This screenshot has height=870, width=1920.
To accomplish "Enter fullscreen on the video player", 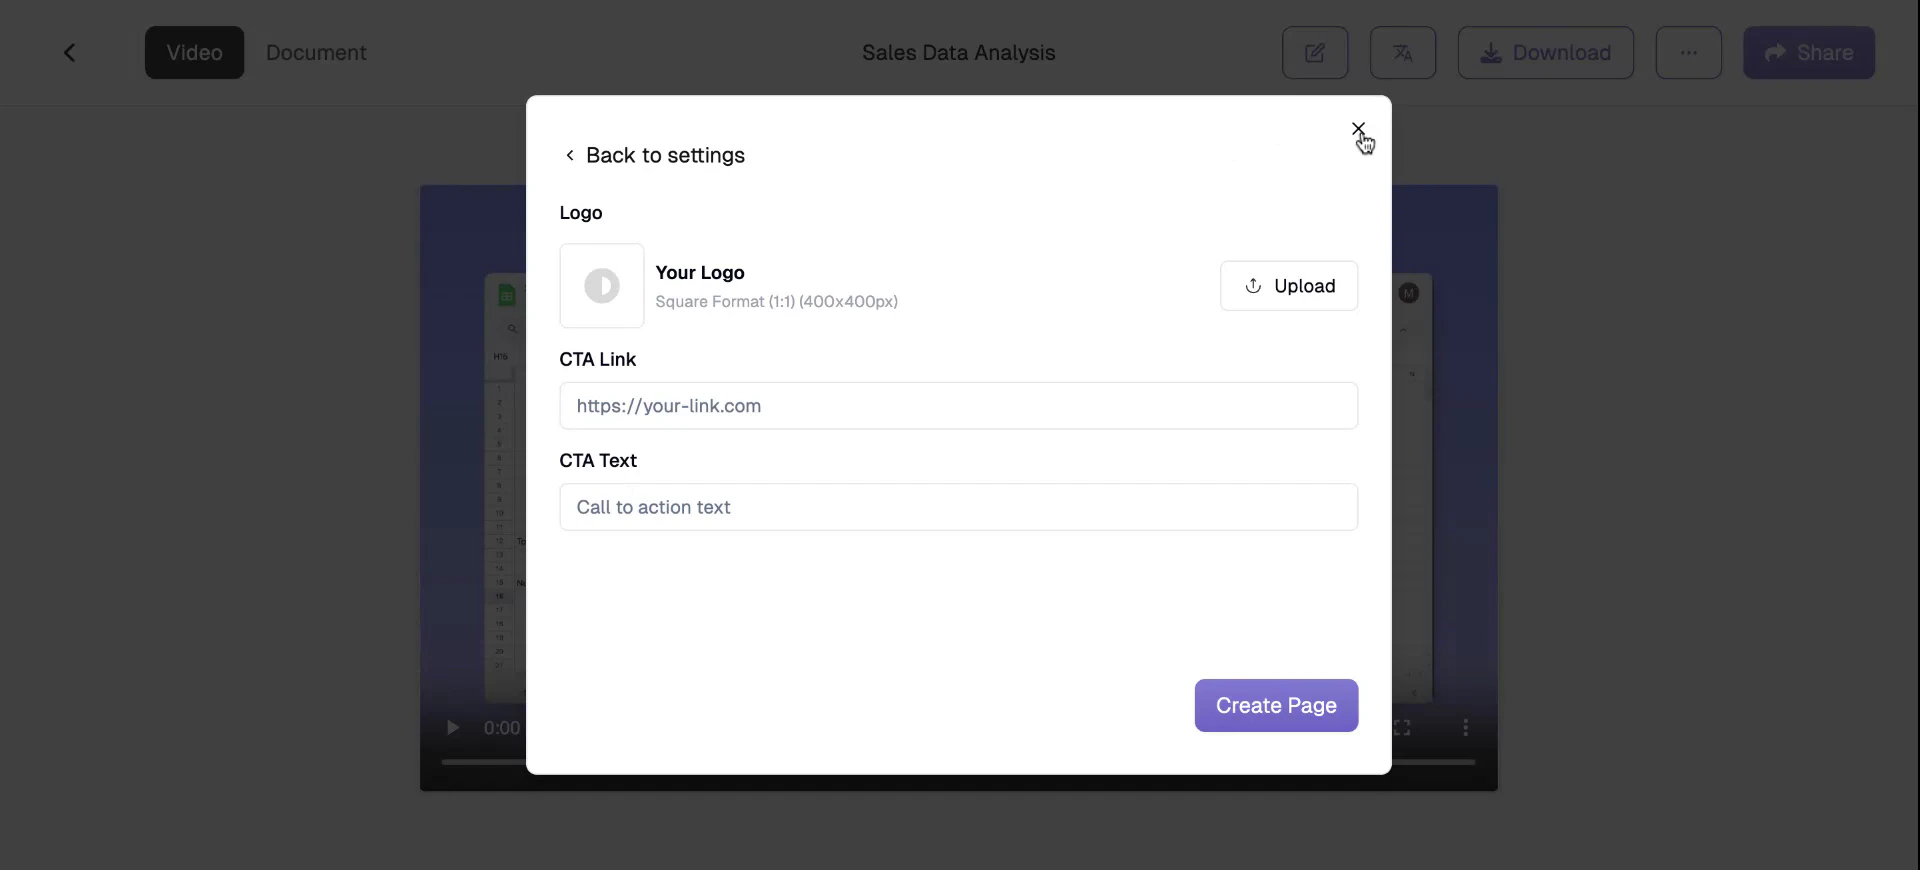I will click(1403, 727).
